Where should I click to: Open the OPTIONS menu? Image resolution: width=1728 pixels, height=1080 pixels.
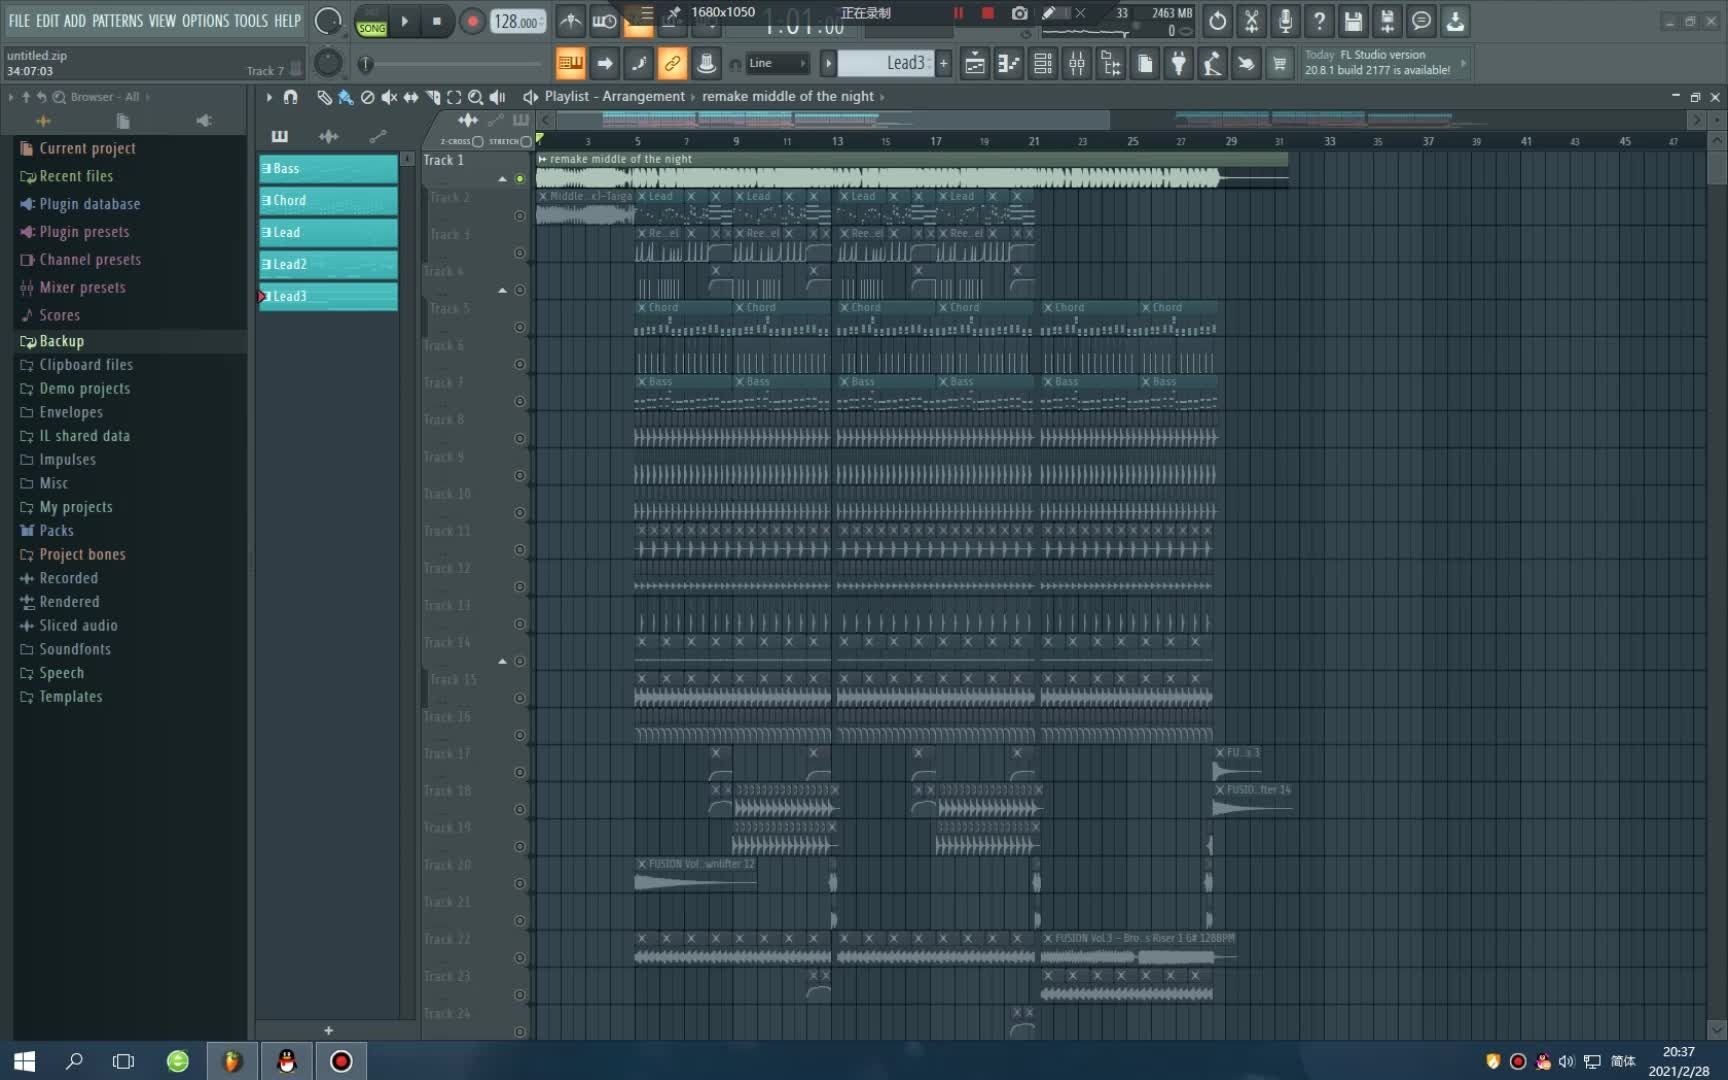click(x=205, y=20)
